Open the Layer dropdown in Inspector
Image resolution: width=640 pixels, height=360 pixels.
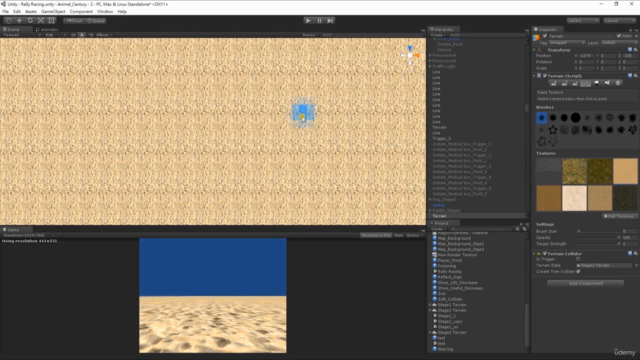tap(619, 42)
